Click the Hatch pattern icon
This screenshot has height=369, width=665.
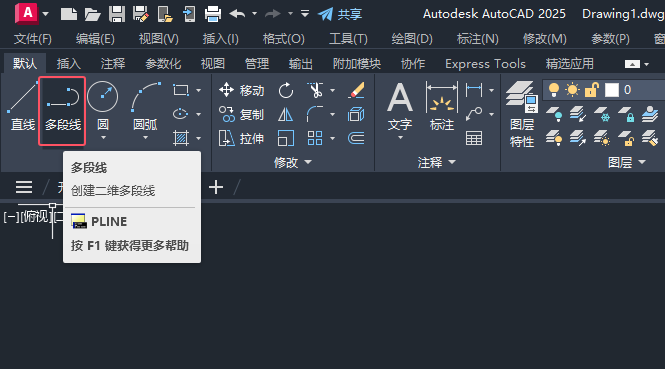click(x=181, y=138)
